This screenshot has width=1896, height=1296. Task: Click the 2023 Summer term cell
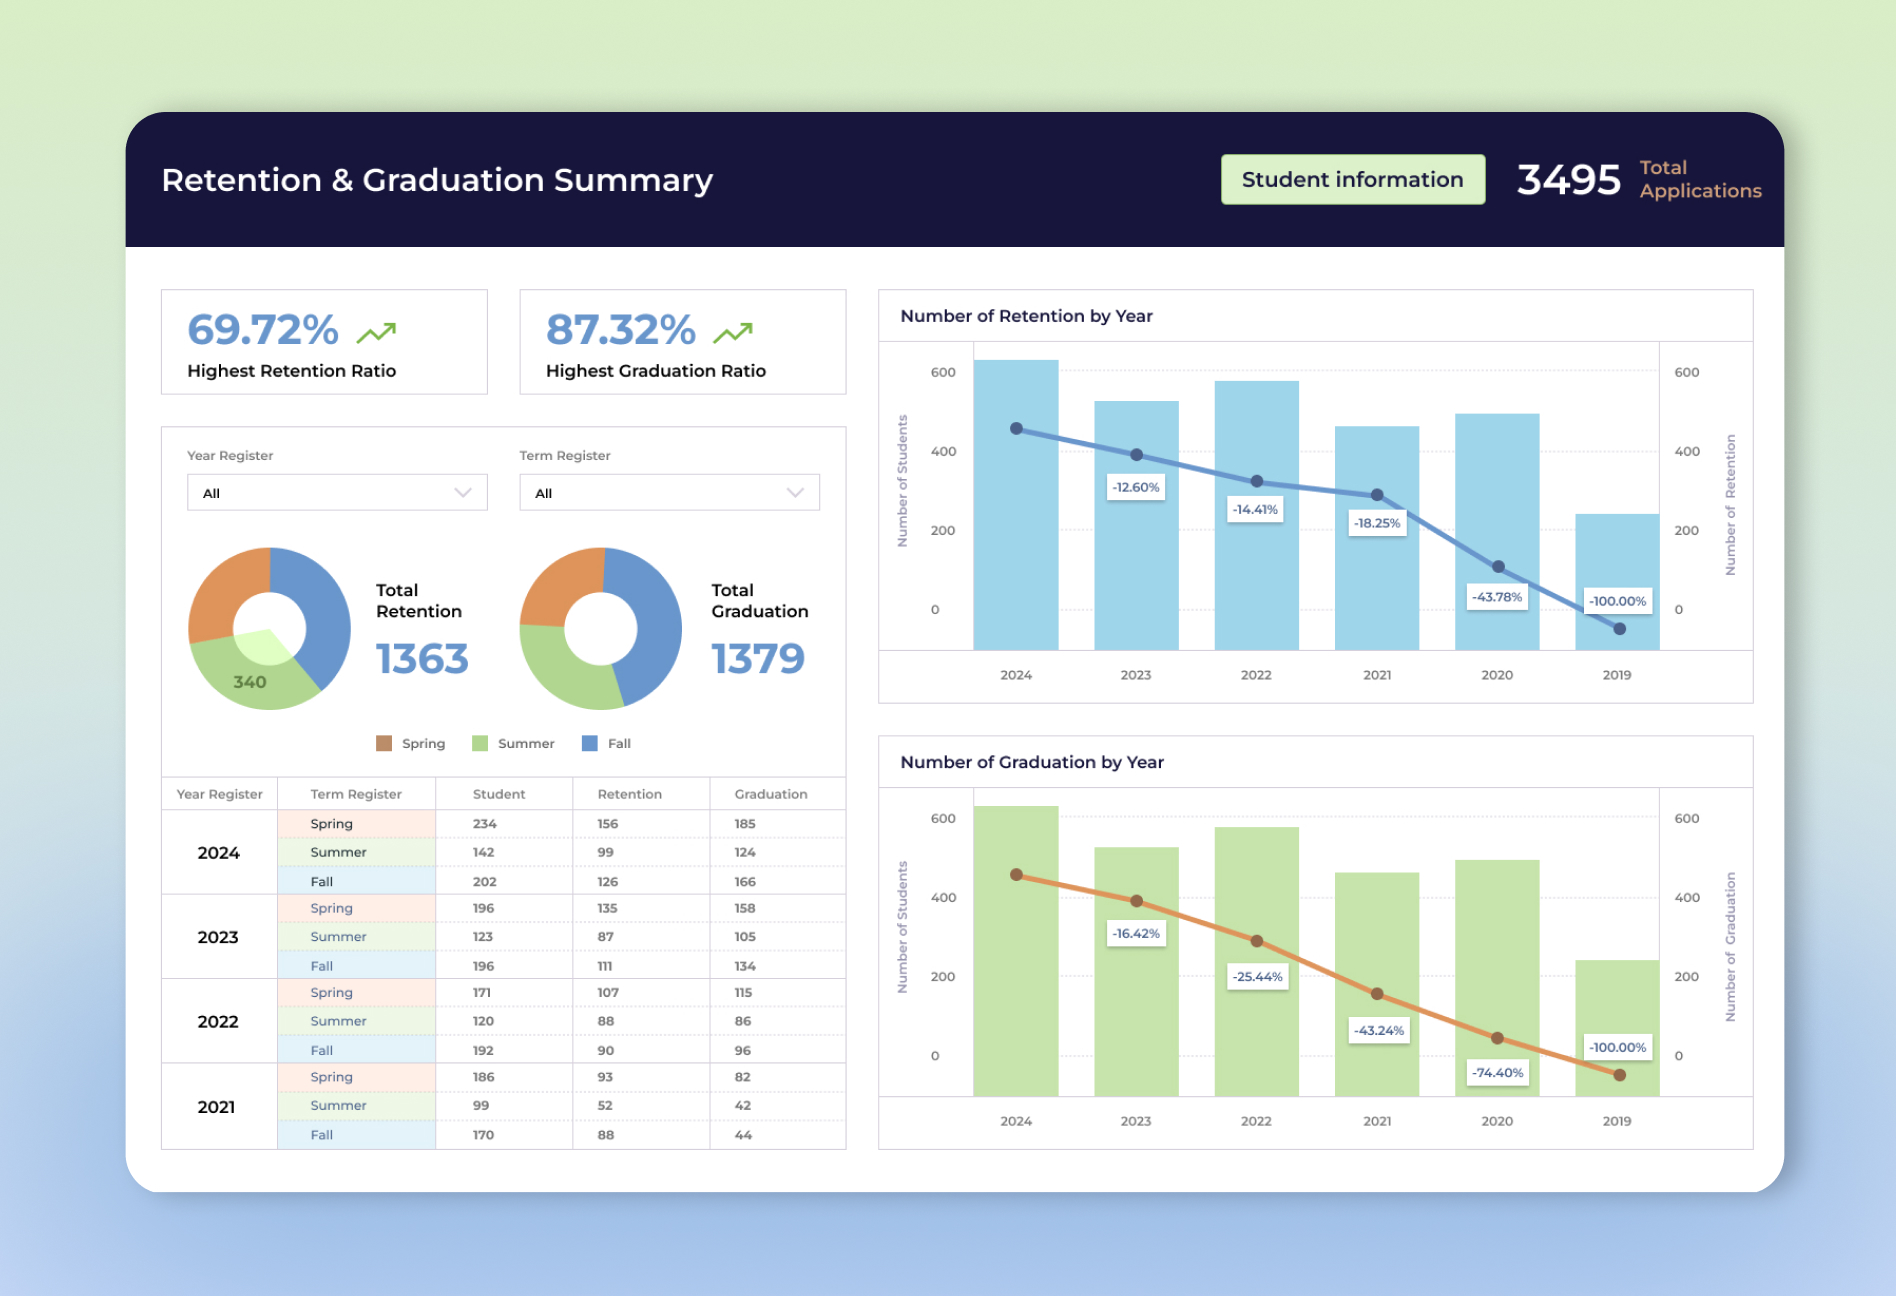pos(356,937)
